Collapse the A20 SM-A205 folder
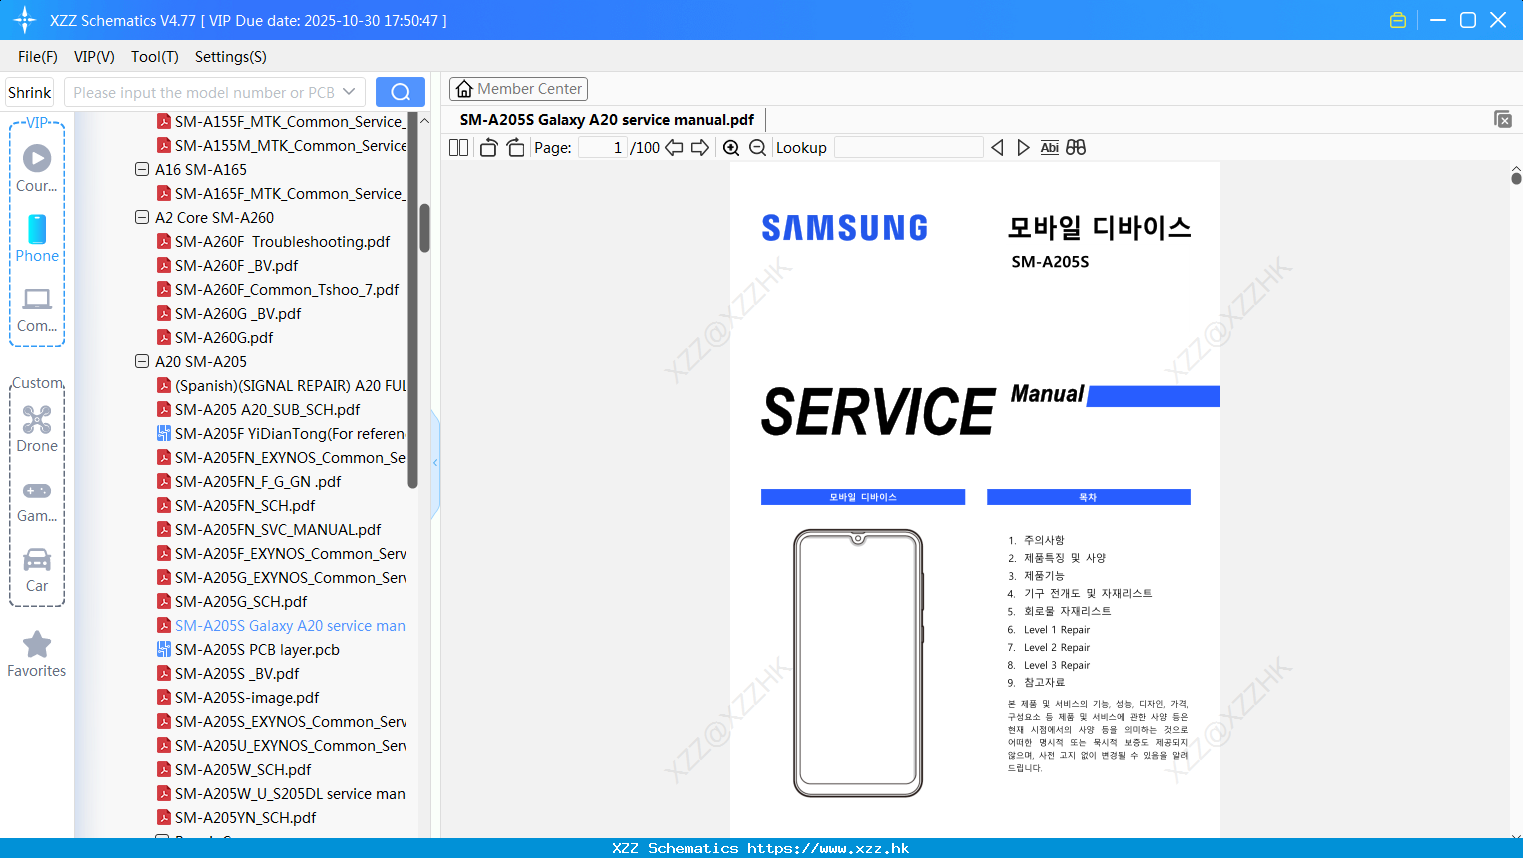Screen dimensions: 1523x858 click(142, 362)
